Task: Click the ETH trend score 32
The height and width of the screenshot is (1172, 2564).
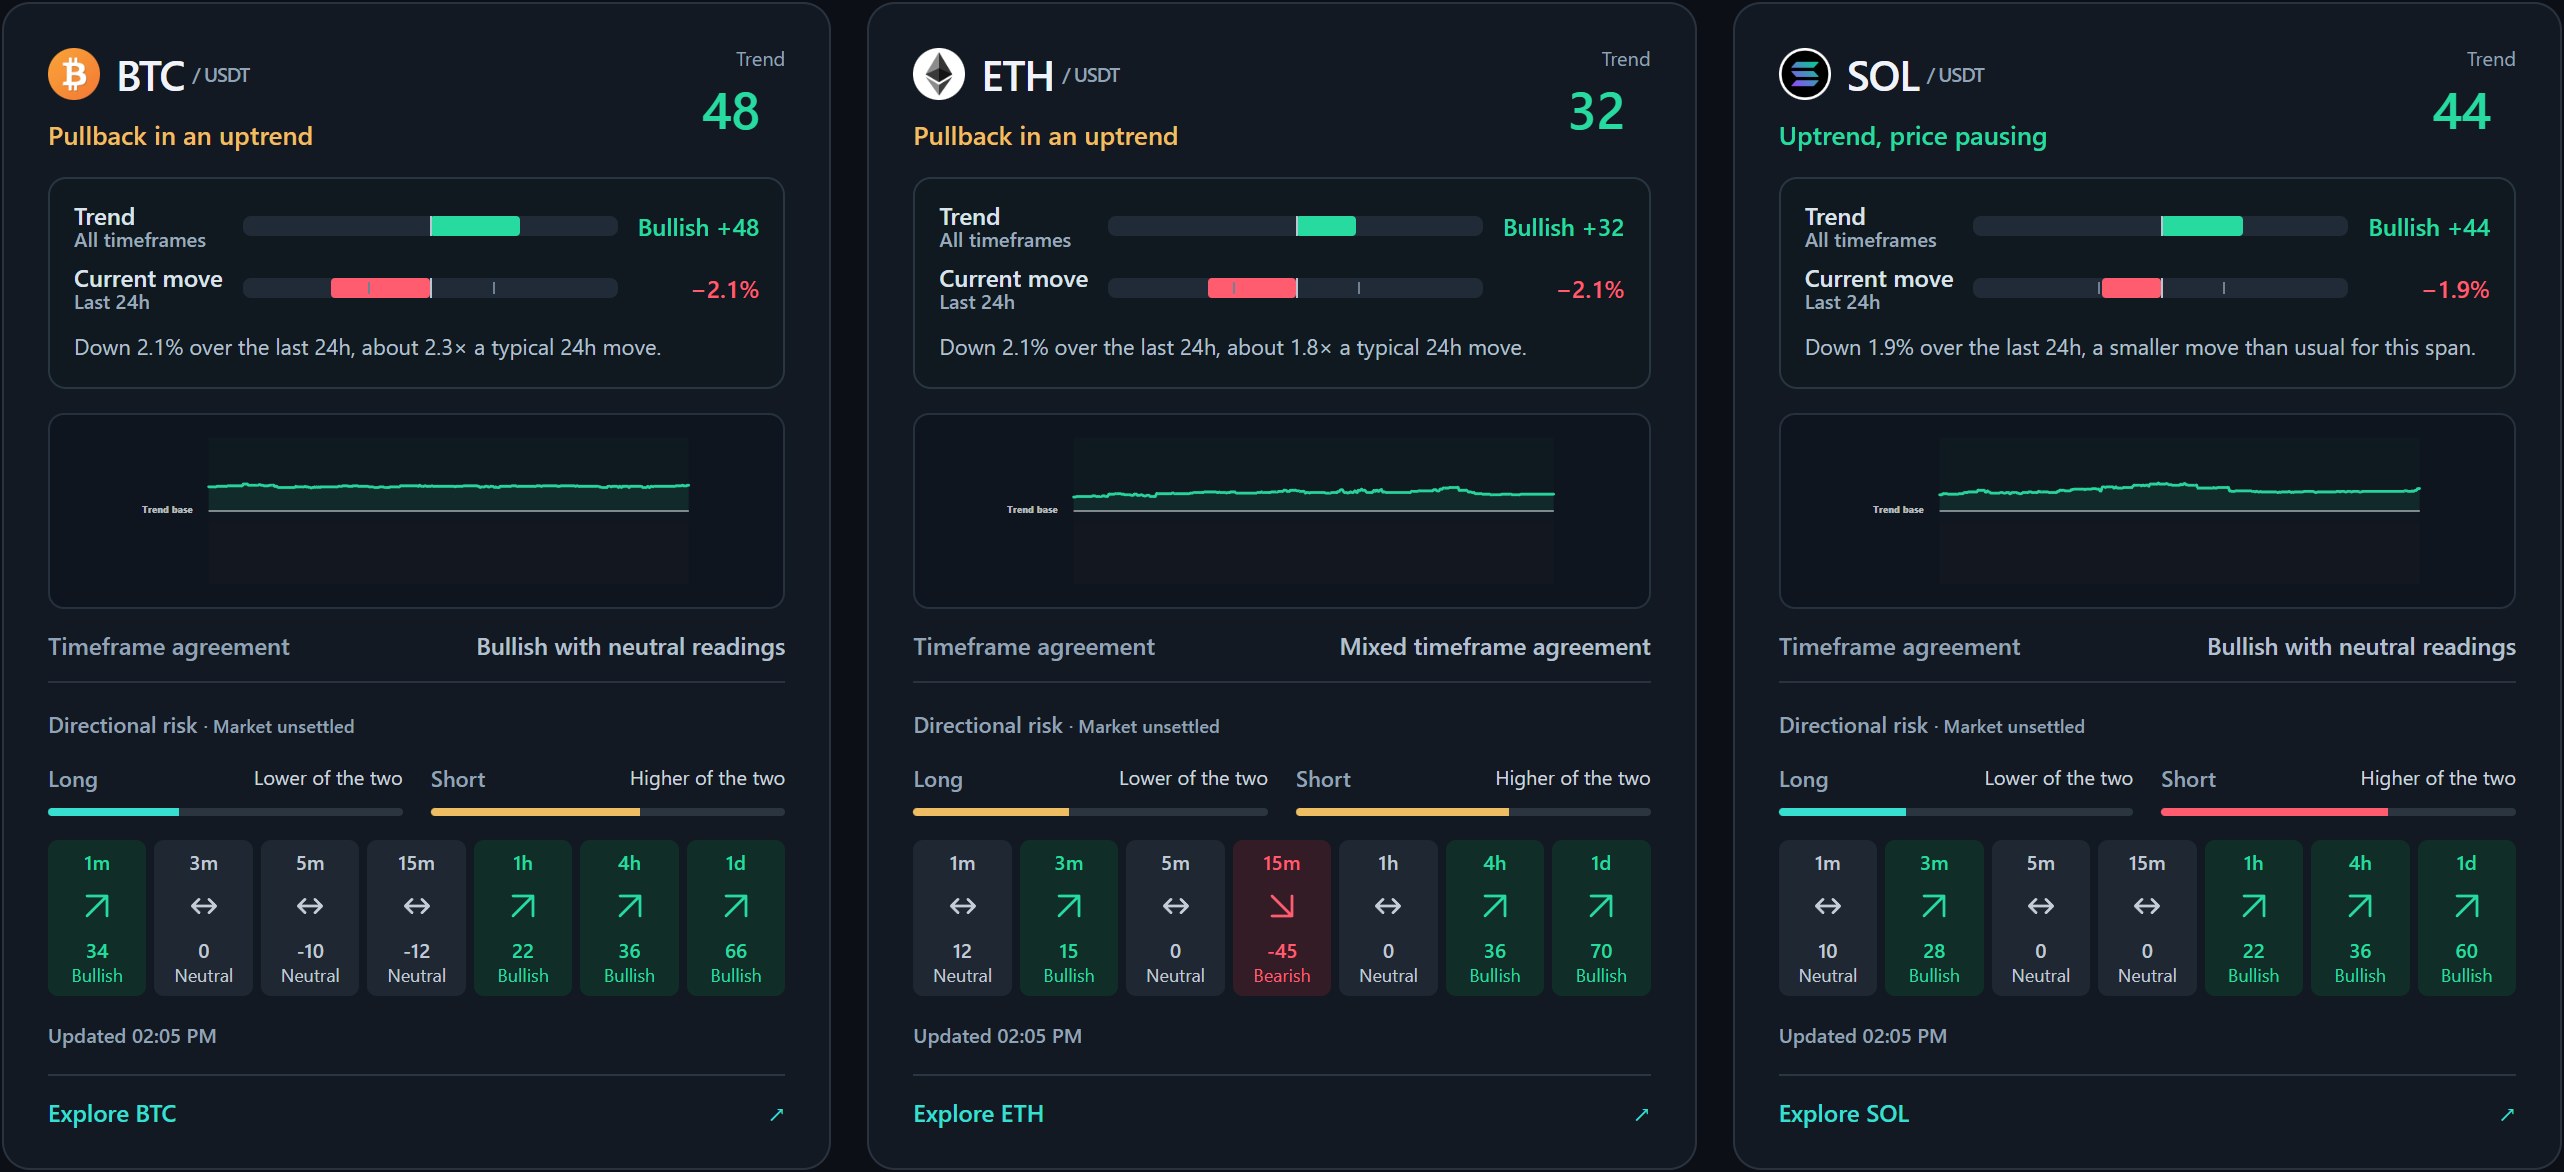Action: (1597, 112)
